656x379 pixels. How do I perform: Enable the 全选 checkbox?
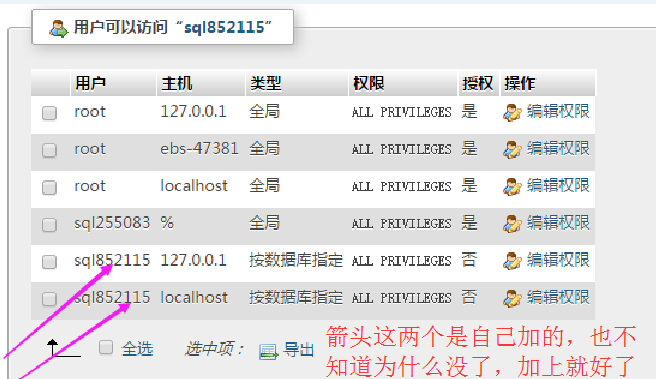106,347
